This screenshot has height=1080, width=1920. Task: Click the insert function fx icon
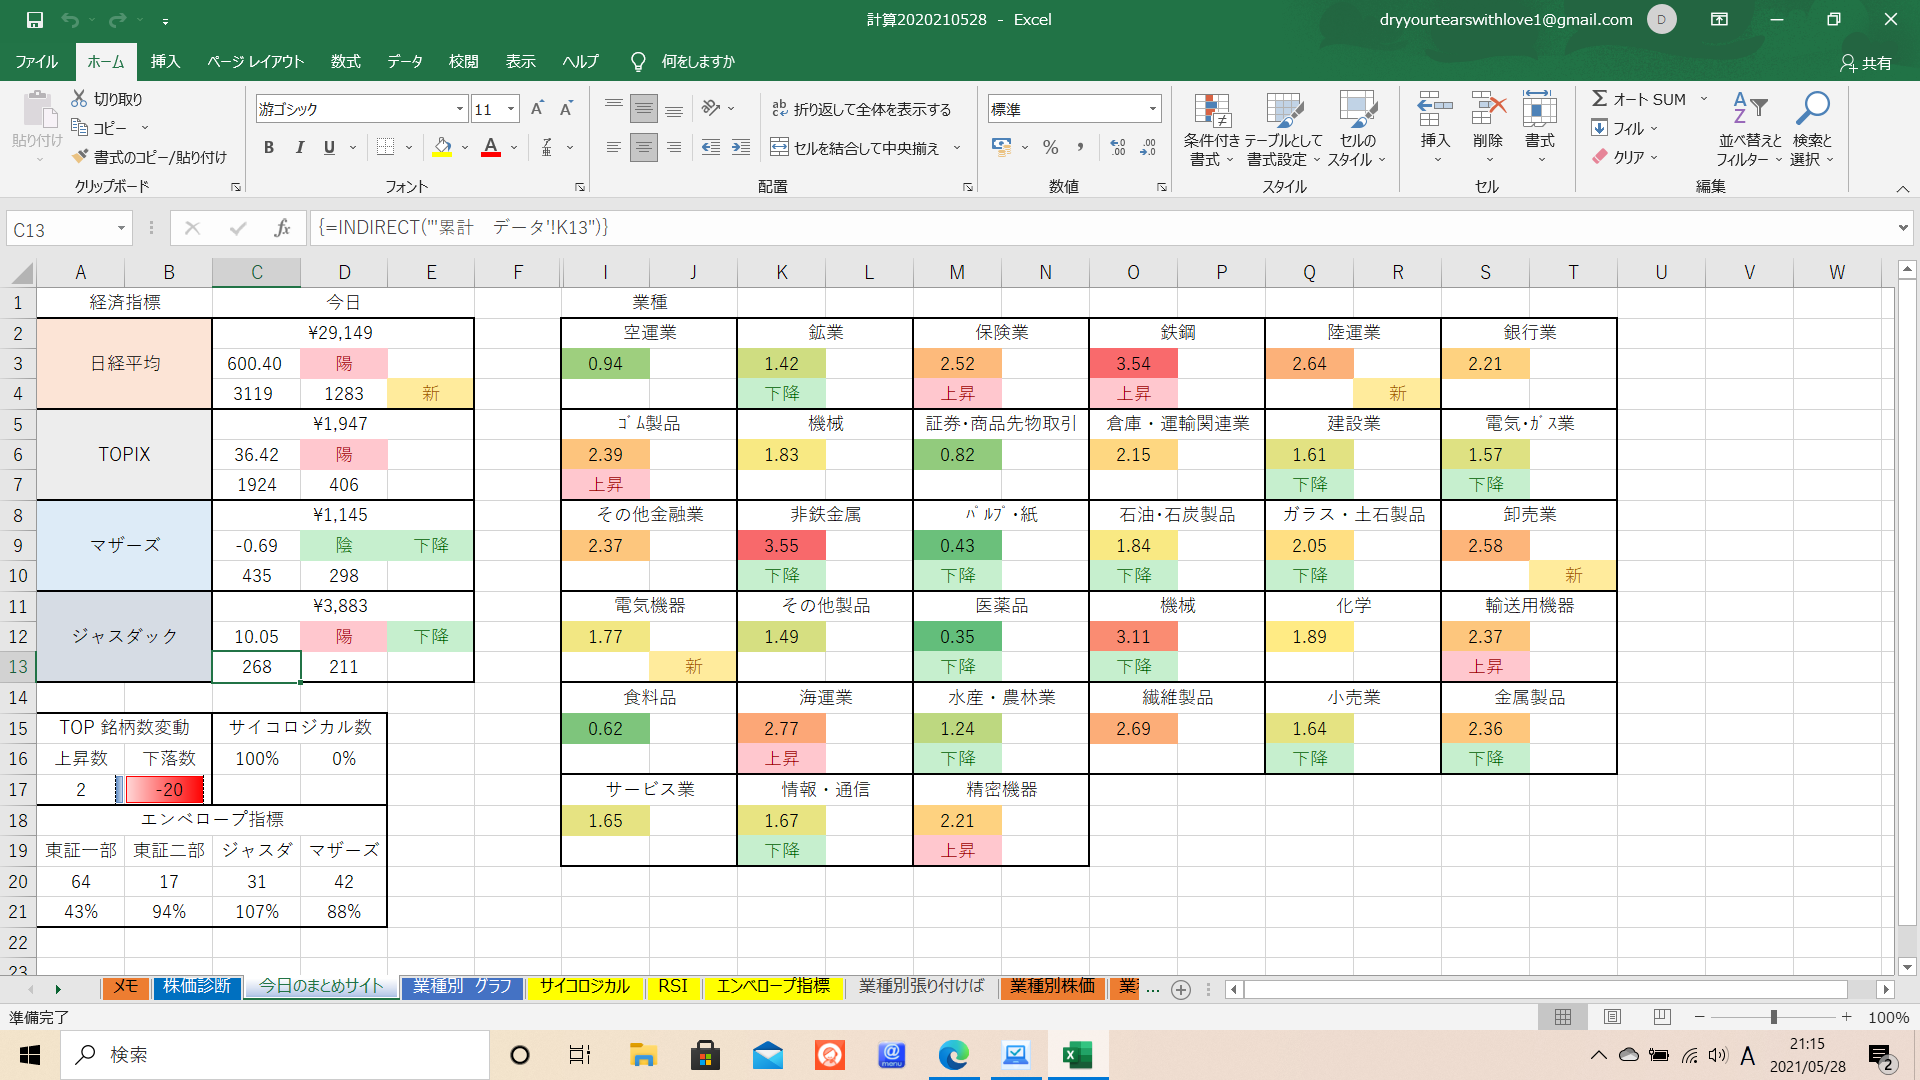point(282,228)
